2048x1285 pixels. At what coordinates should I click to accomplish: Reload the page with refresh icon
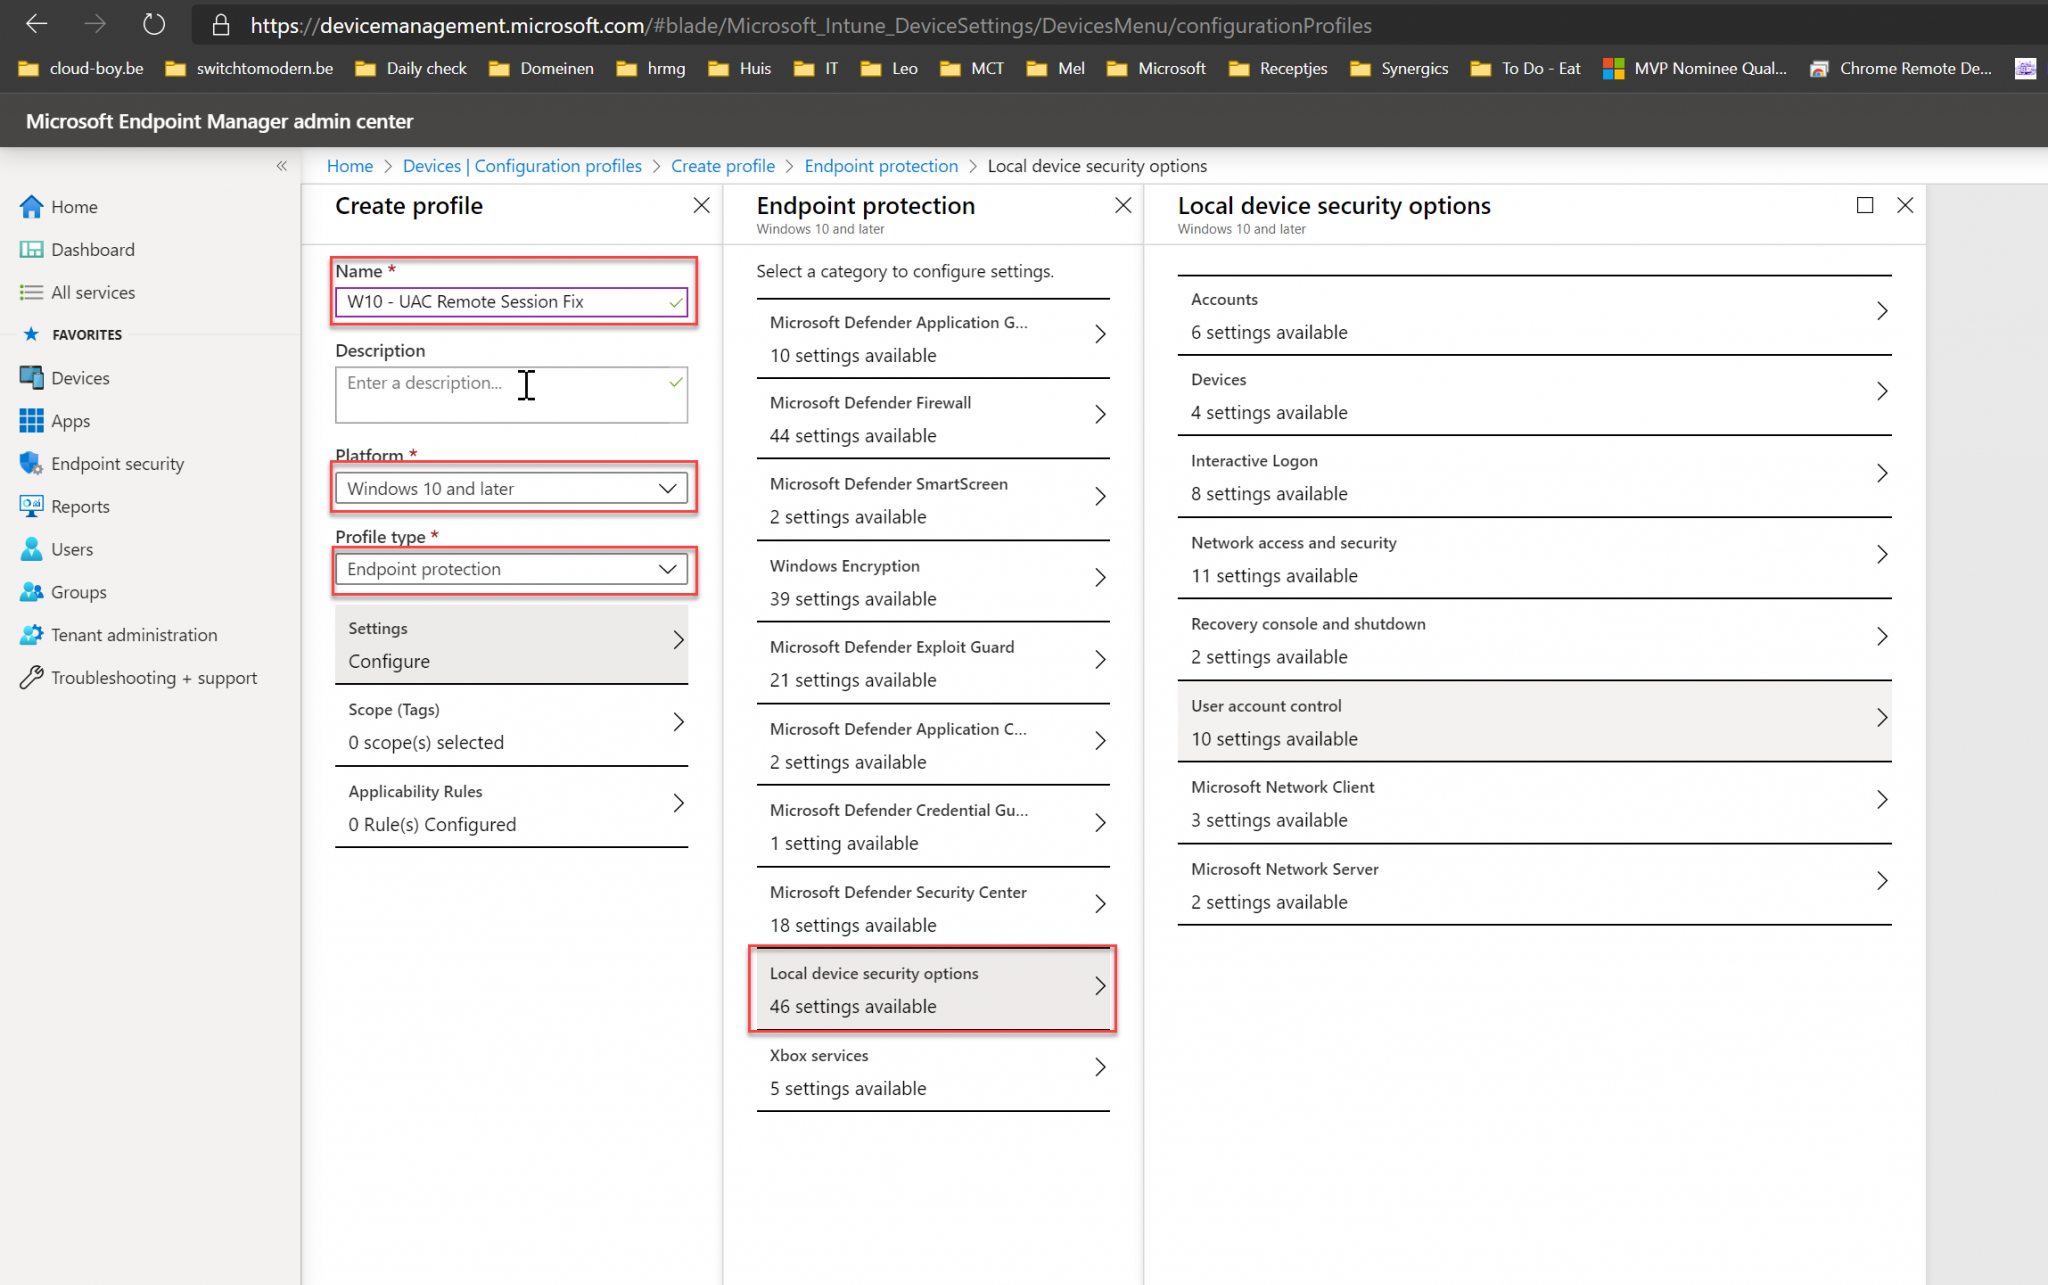pos(153,24)
